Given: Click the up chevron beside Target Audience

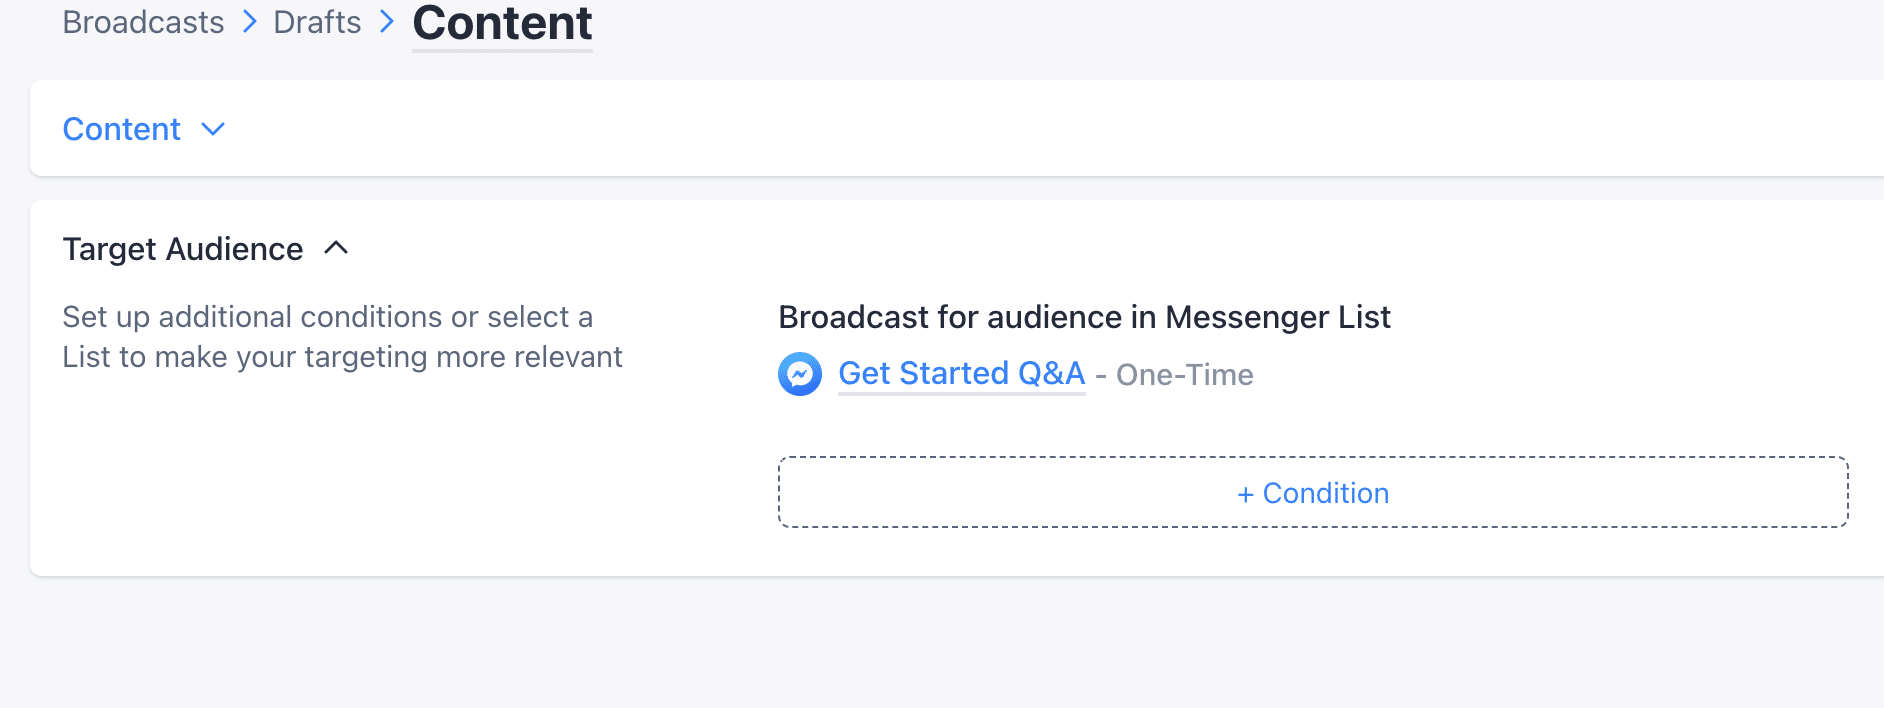Looking at the screenshot, I should 337,247.
